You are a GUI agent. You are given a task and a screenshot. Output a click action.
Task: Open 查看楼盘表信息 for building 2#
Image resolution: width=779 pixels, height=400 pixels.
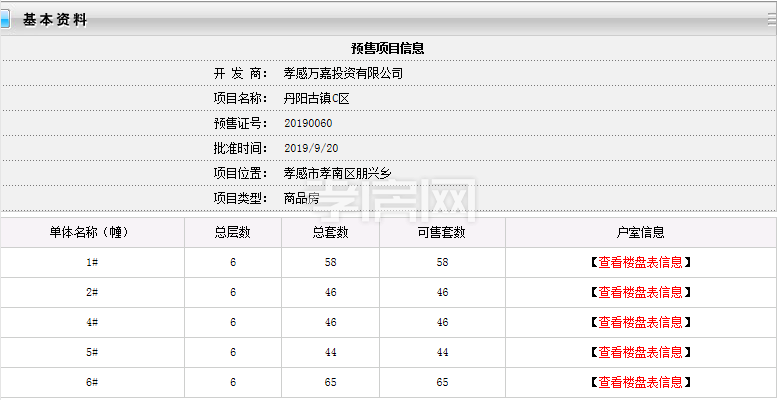[x=640, y=293]
